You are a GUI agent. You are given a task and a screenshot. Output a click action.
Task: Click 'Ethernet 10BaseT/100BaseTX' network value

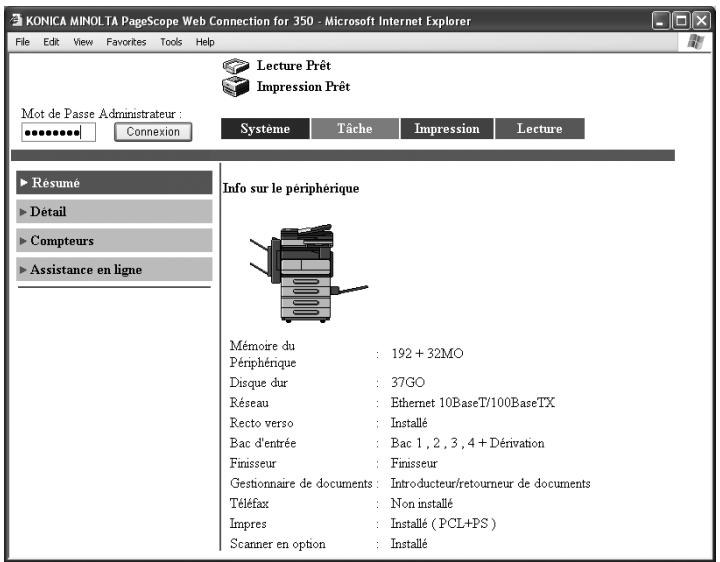pos(472,403)
